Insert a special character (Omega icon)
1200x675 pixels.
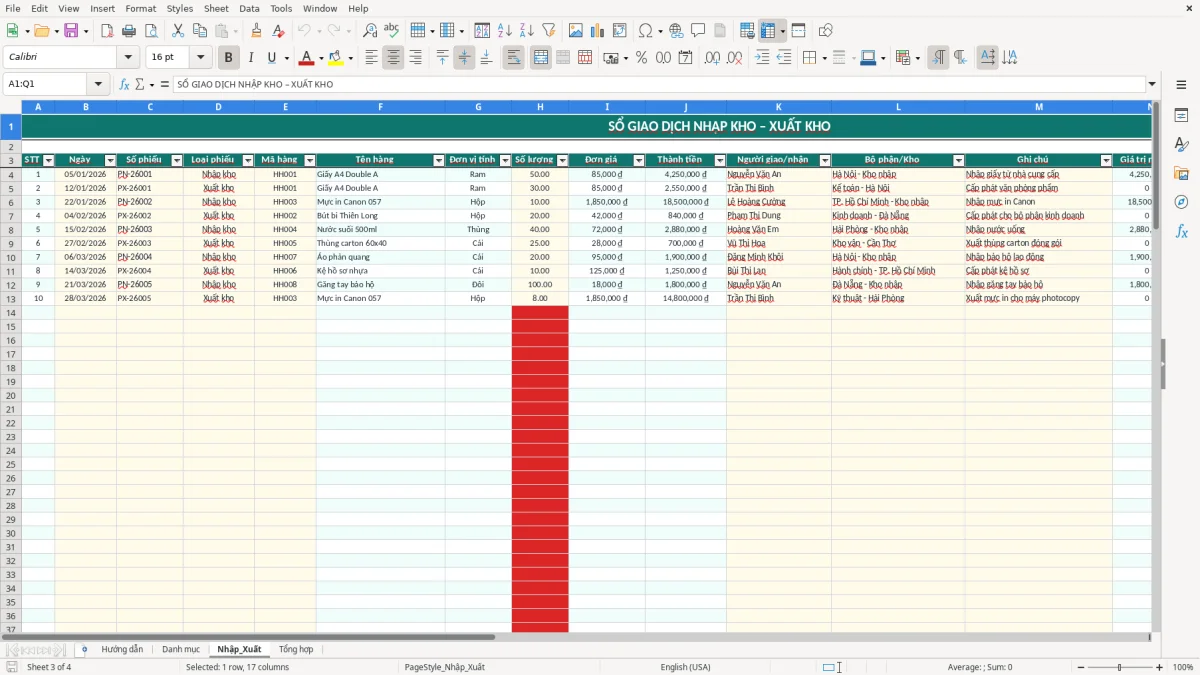pos(645,31)
